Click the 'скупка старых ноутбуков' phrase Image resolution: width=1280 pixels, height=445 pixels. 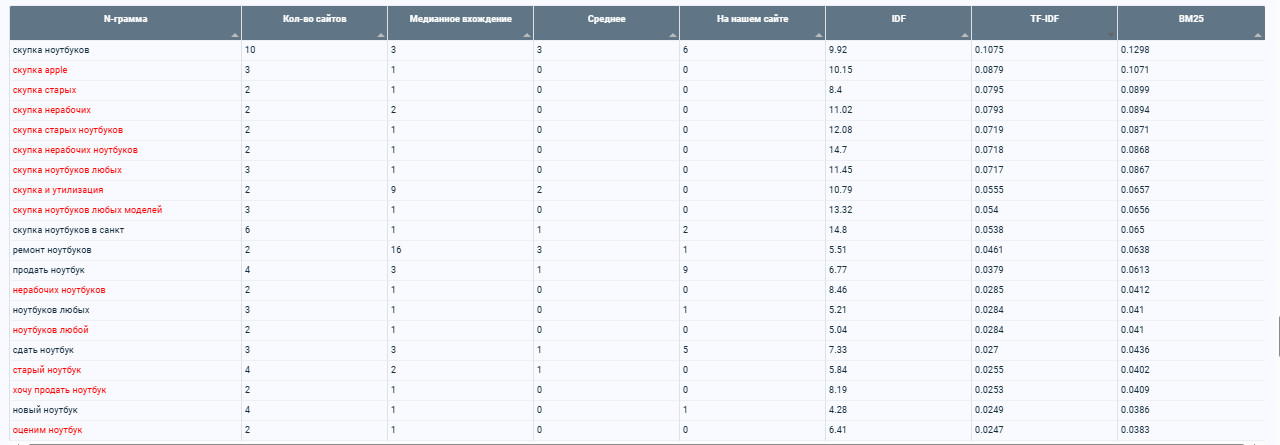point(68,130)
